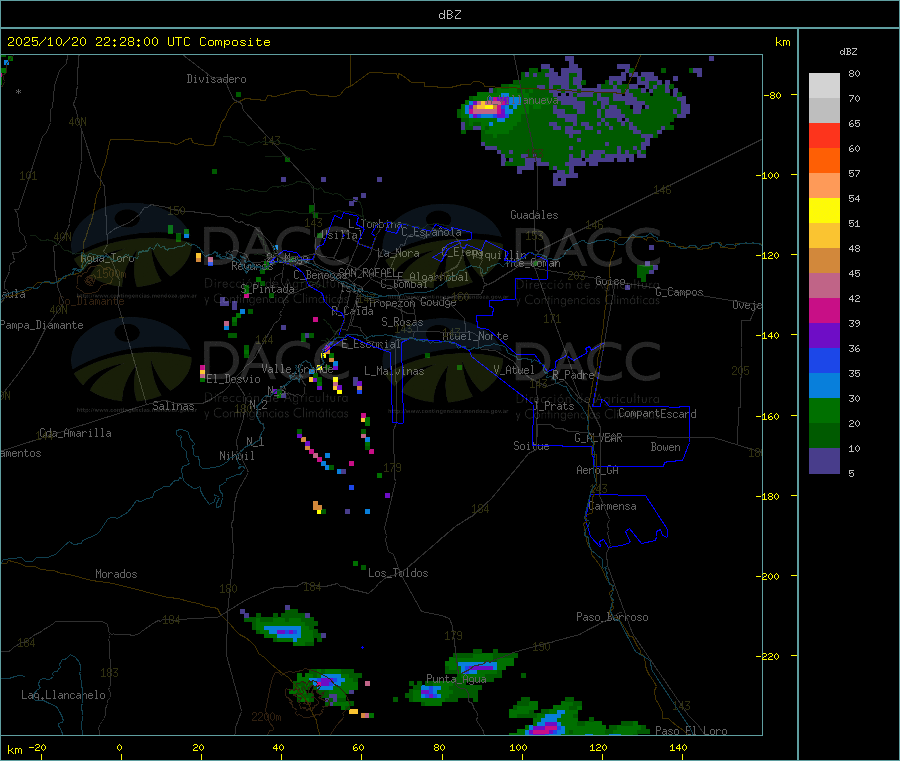
Task: Click the L_Malvinas label
Action: 394,371
